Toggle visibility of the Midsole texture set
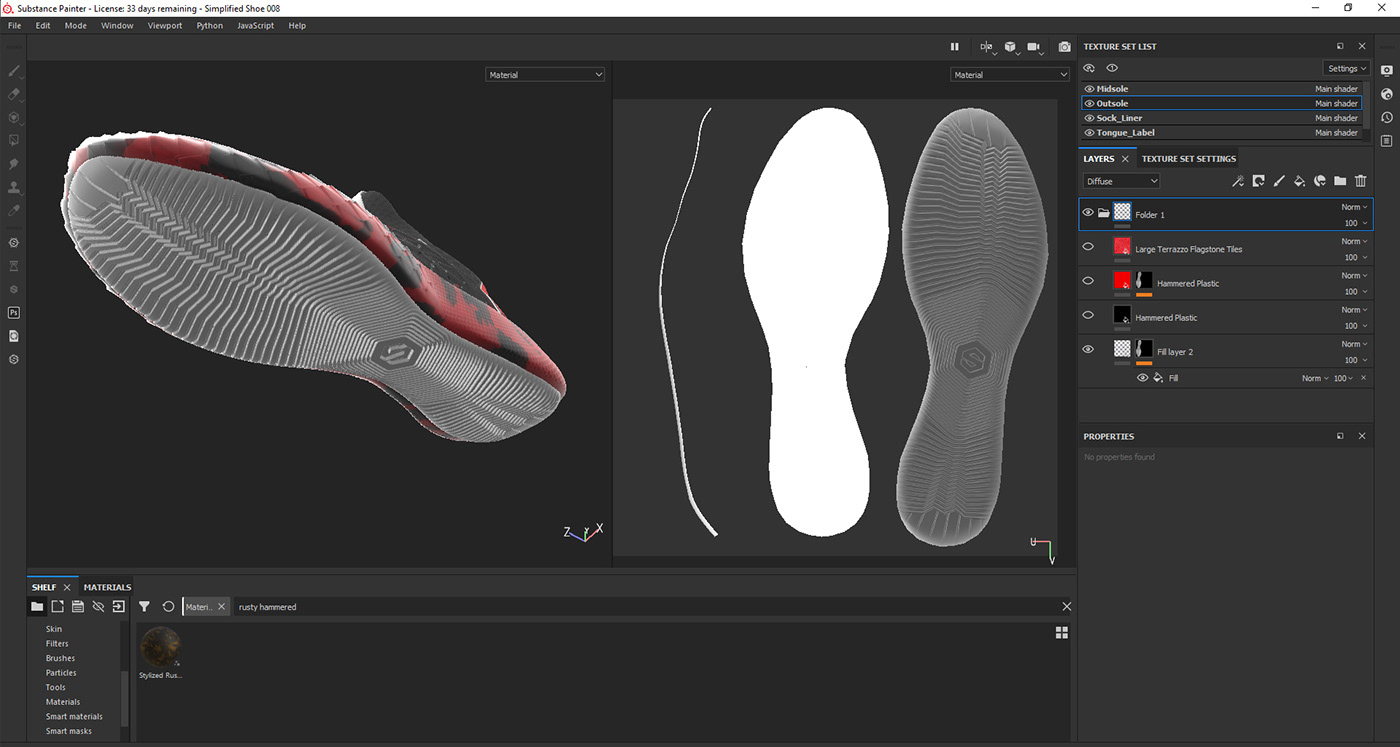The image size is (1400, 747). (x=1088, y=88)
